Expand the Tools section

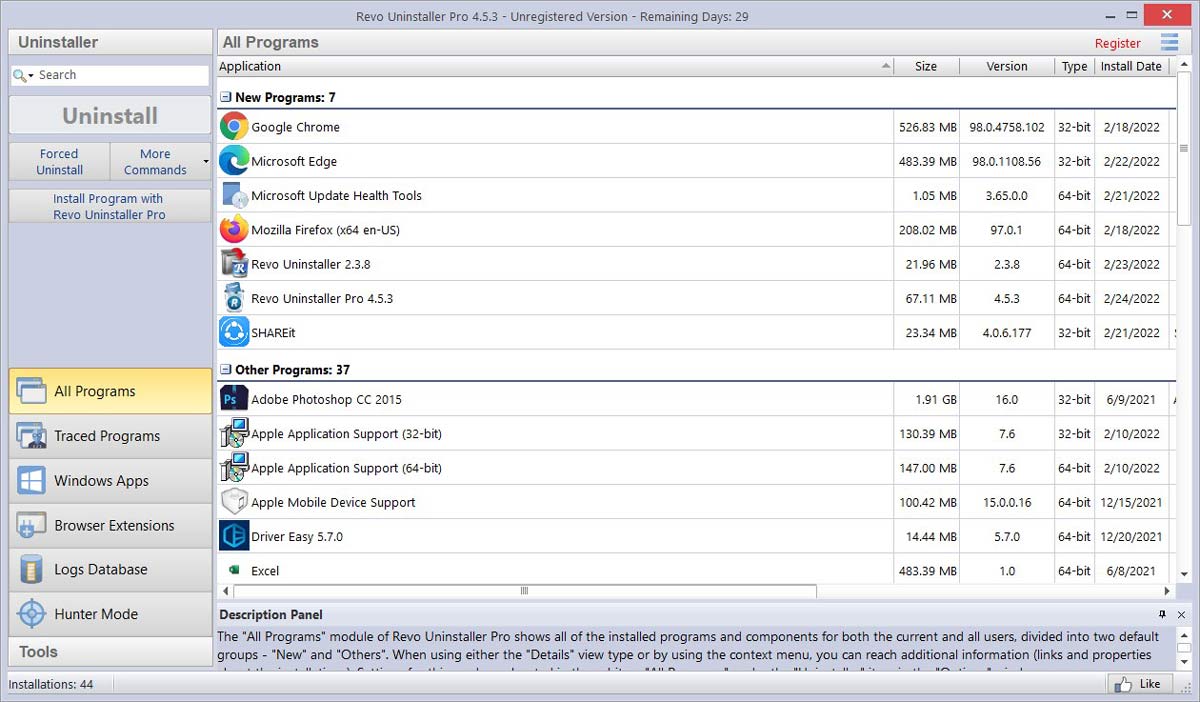[x=110, y=652]
